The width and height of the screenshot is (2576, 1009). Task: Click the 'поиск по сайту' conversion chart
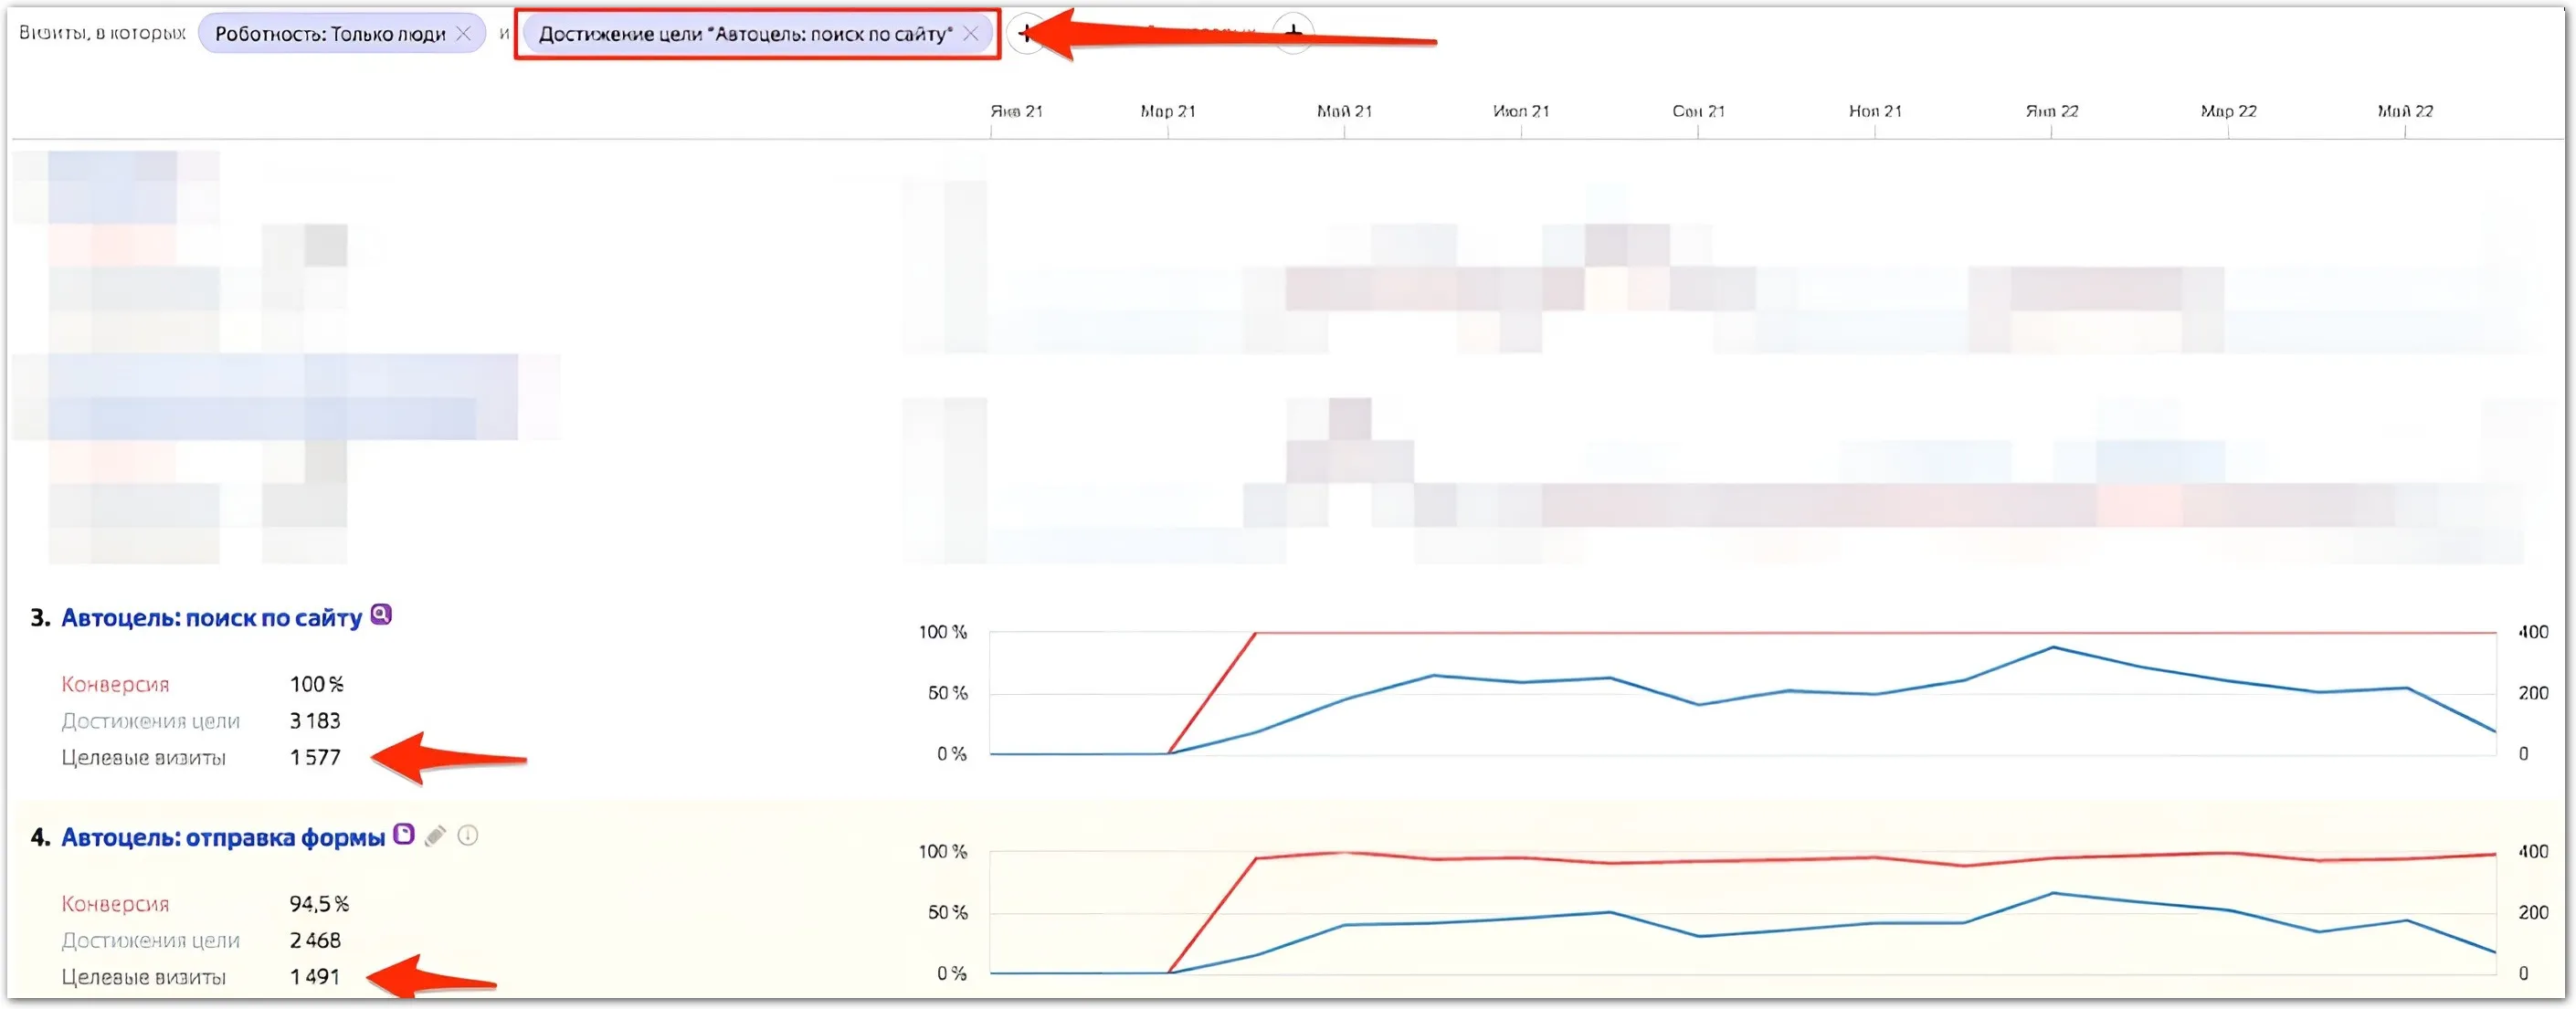tap(1742, 693)
